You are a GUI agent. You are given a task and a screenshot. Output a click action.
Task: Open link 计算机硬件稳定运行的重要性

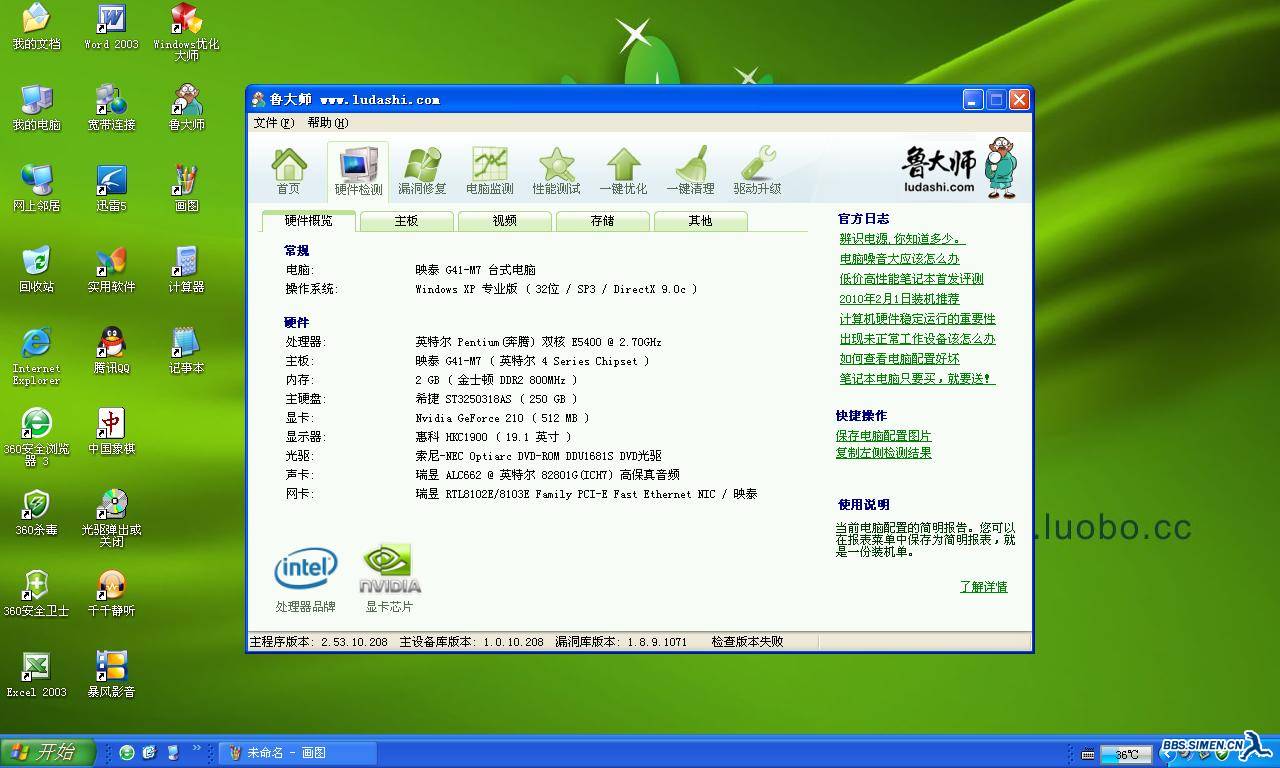click(x=917, y=319)
